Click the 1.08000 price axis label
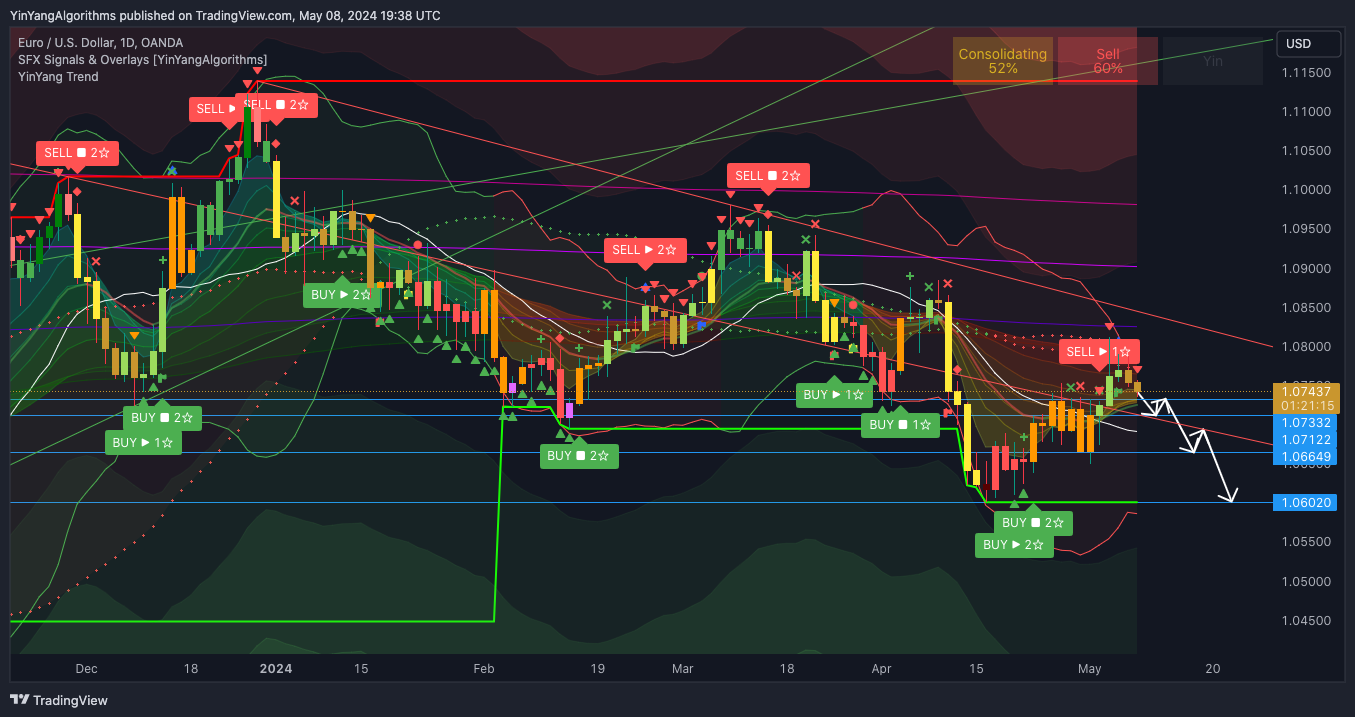The width and height of the screenshot is (1355, 717). pos(1308,347)
